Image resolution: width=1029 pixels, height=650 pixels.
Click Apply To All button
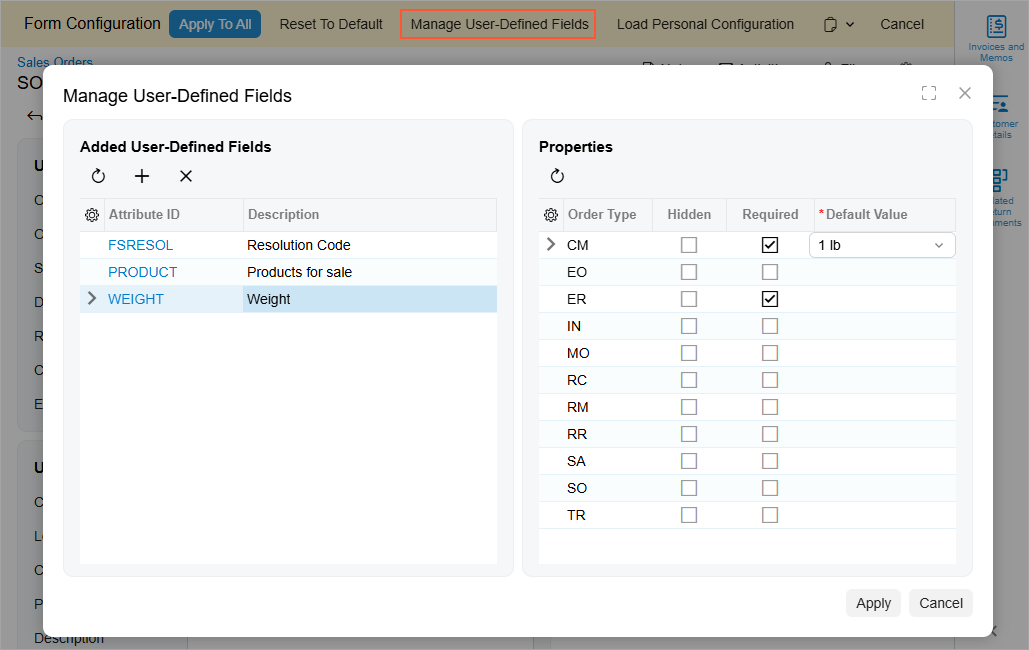point(215,24)
